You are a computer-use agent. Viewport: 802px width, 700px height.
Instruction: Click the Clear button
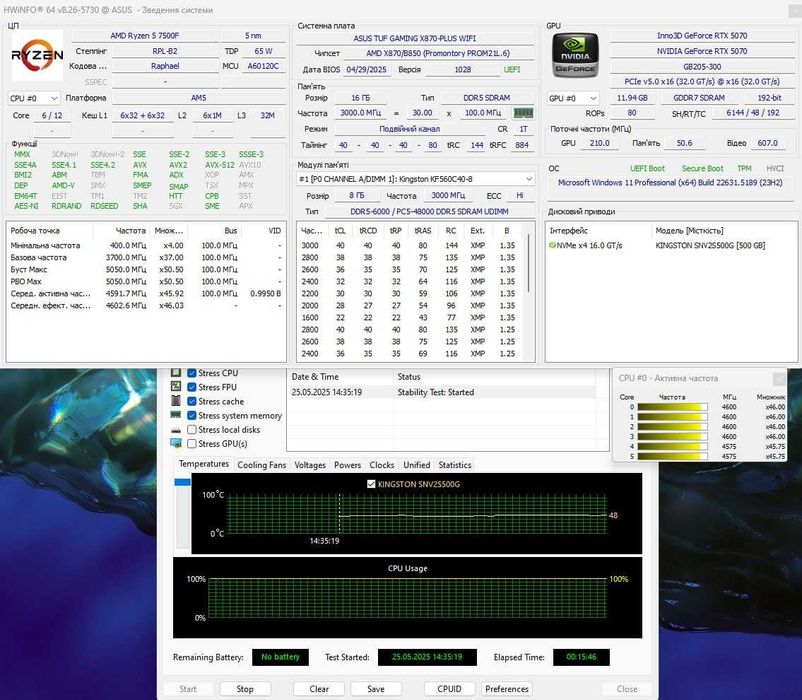(x=319, y=689)
